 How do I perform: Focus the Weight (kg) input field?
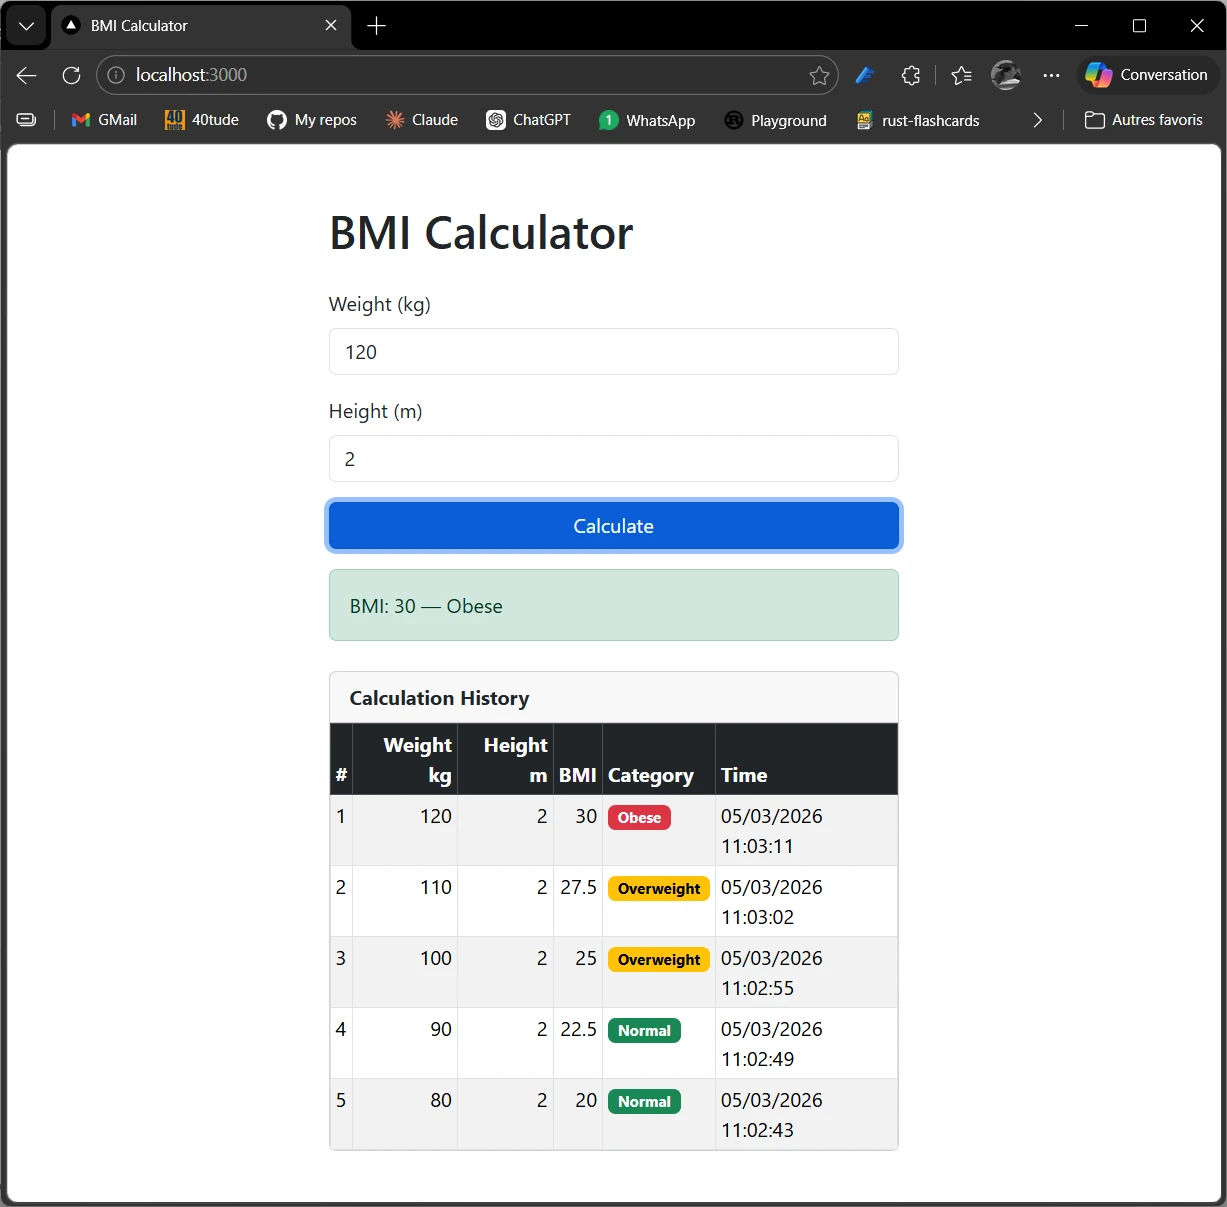click(x=613, y=352)
